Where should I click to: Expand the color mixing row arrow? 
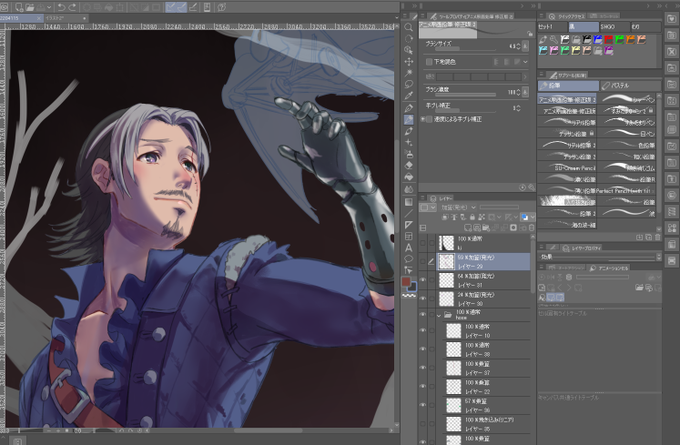click(x=526, y=77)
